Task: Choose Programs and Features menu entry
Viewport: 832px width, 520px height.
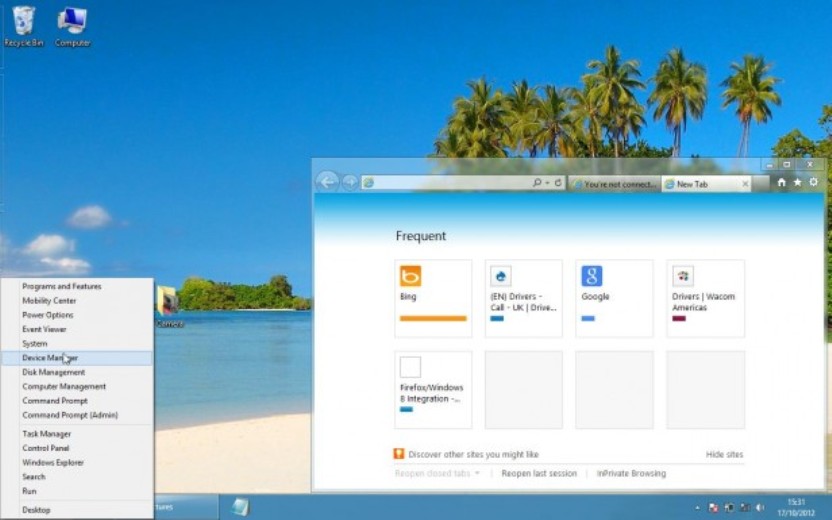Action: (77, 286)
